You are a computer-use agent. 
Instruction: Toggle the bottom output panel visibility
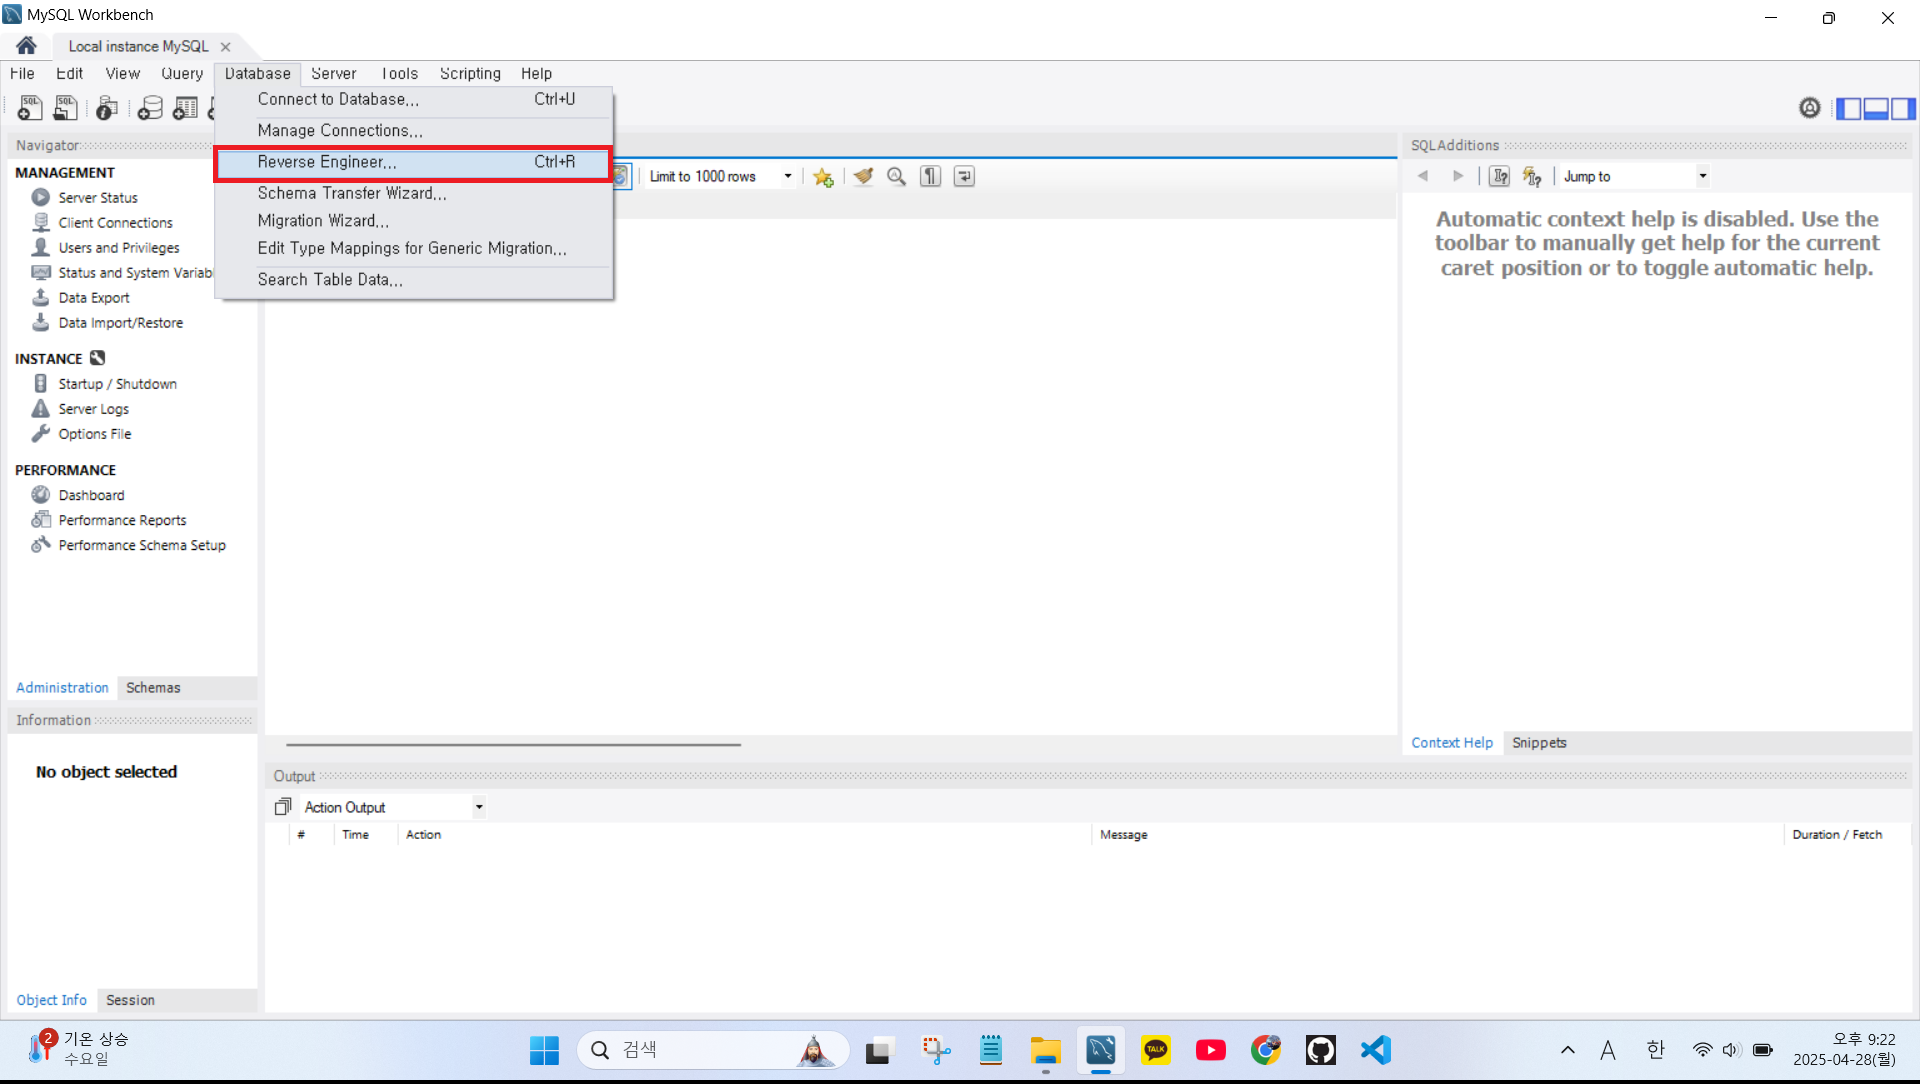click(1876, 108)
